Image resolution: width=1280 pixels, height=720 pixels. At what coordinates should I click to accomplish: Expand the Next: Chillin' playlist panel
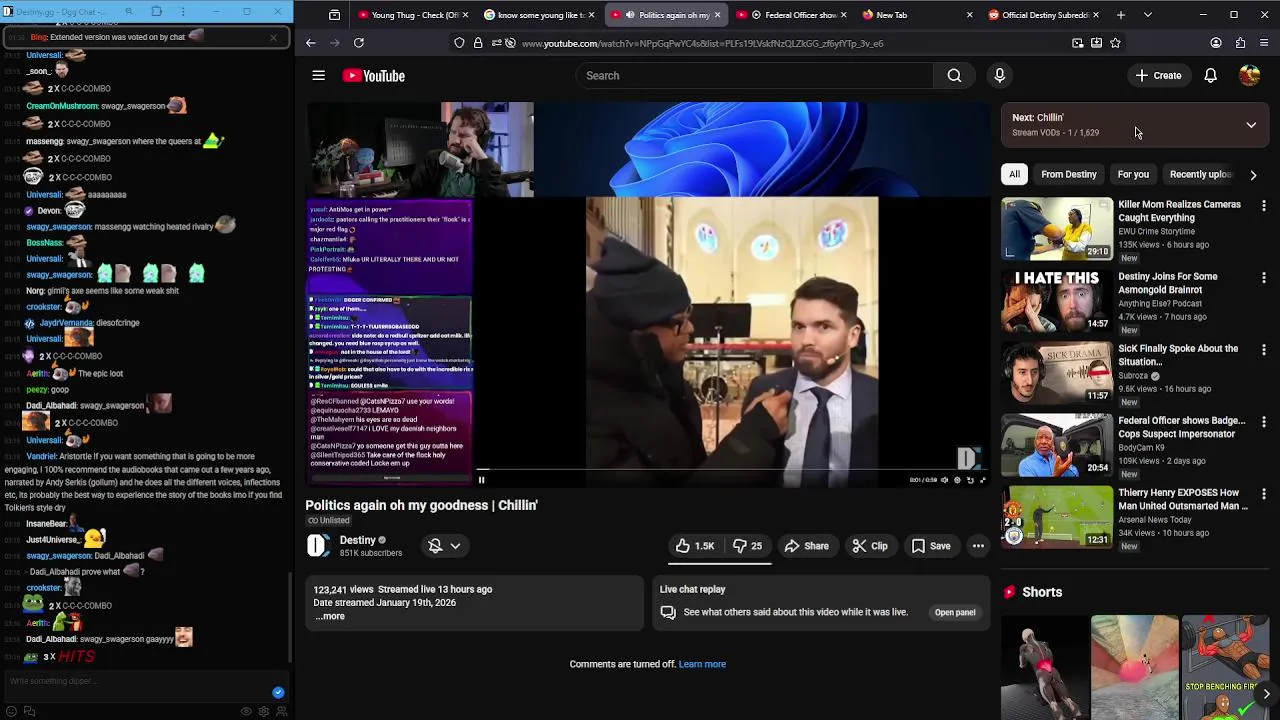(1251, 125)
